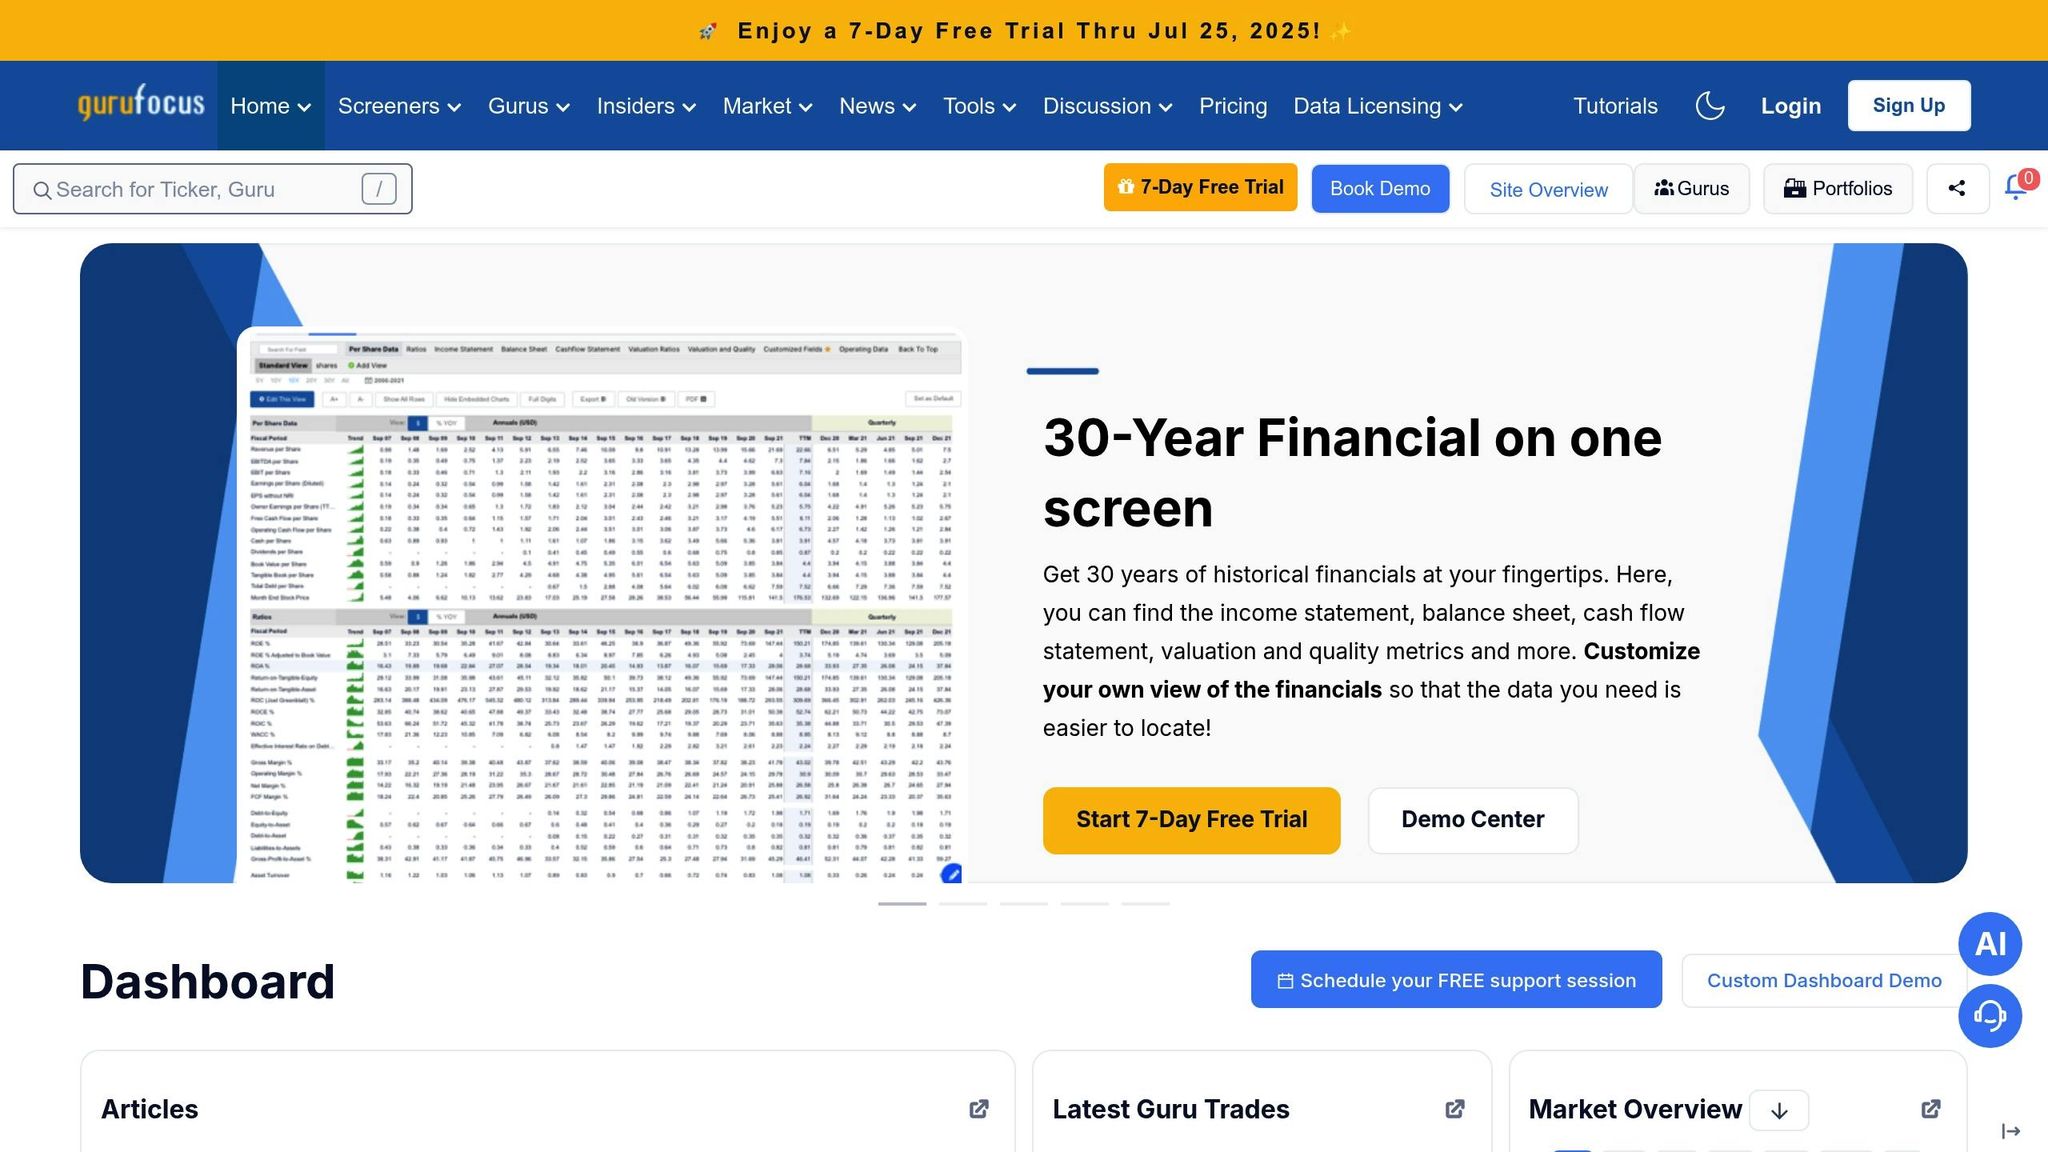Click the Latest Guru Trades title
2048x1152 pixels.
click(x=1171, y=1109)
